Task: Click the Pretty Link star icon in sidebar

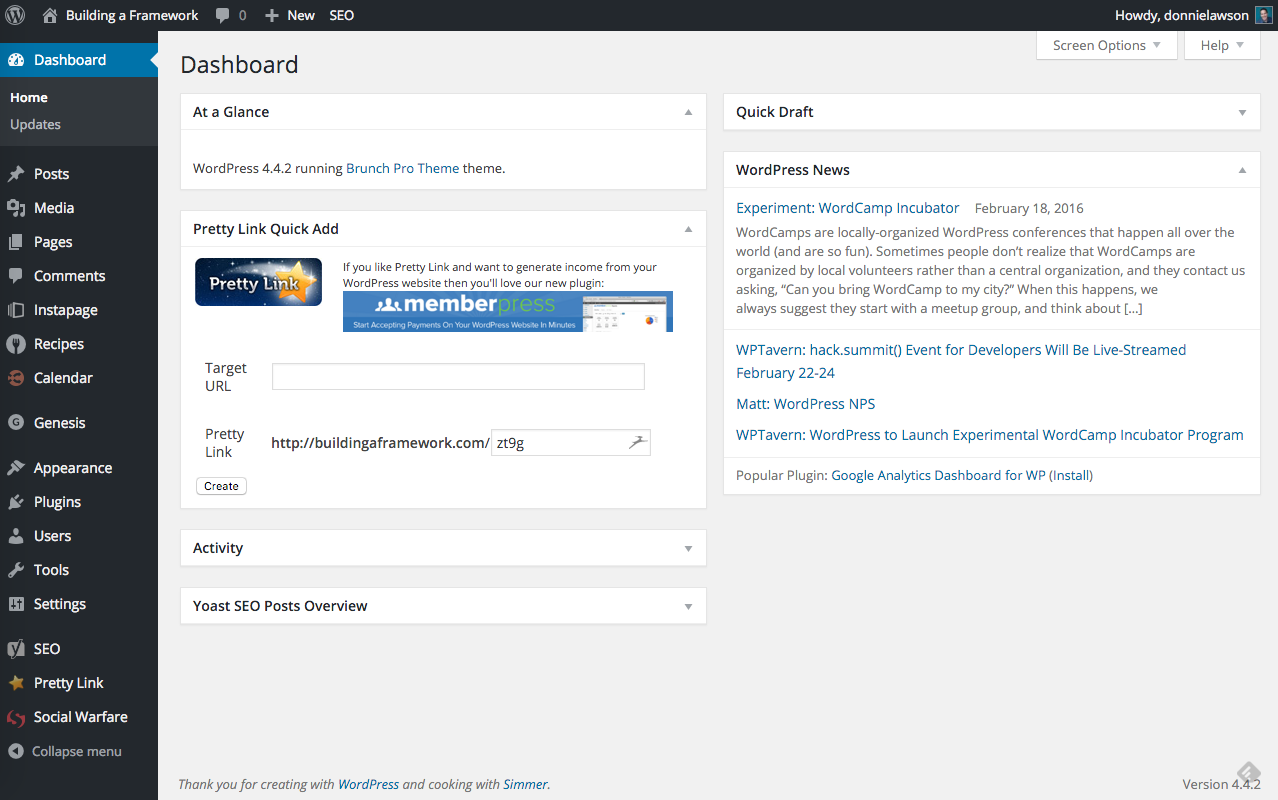Action: [16, 683]
